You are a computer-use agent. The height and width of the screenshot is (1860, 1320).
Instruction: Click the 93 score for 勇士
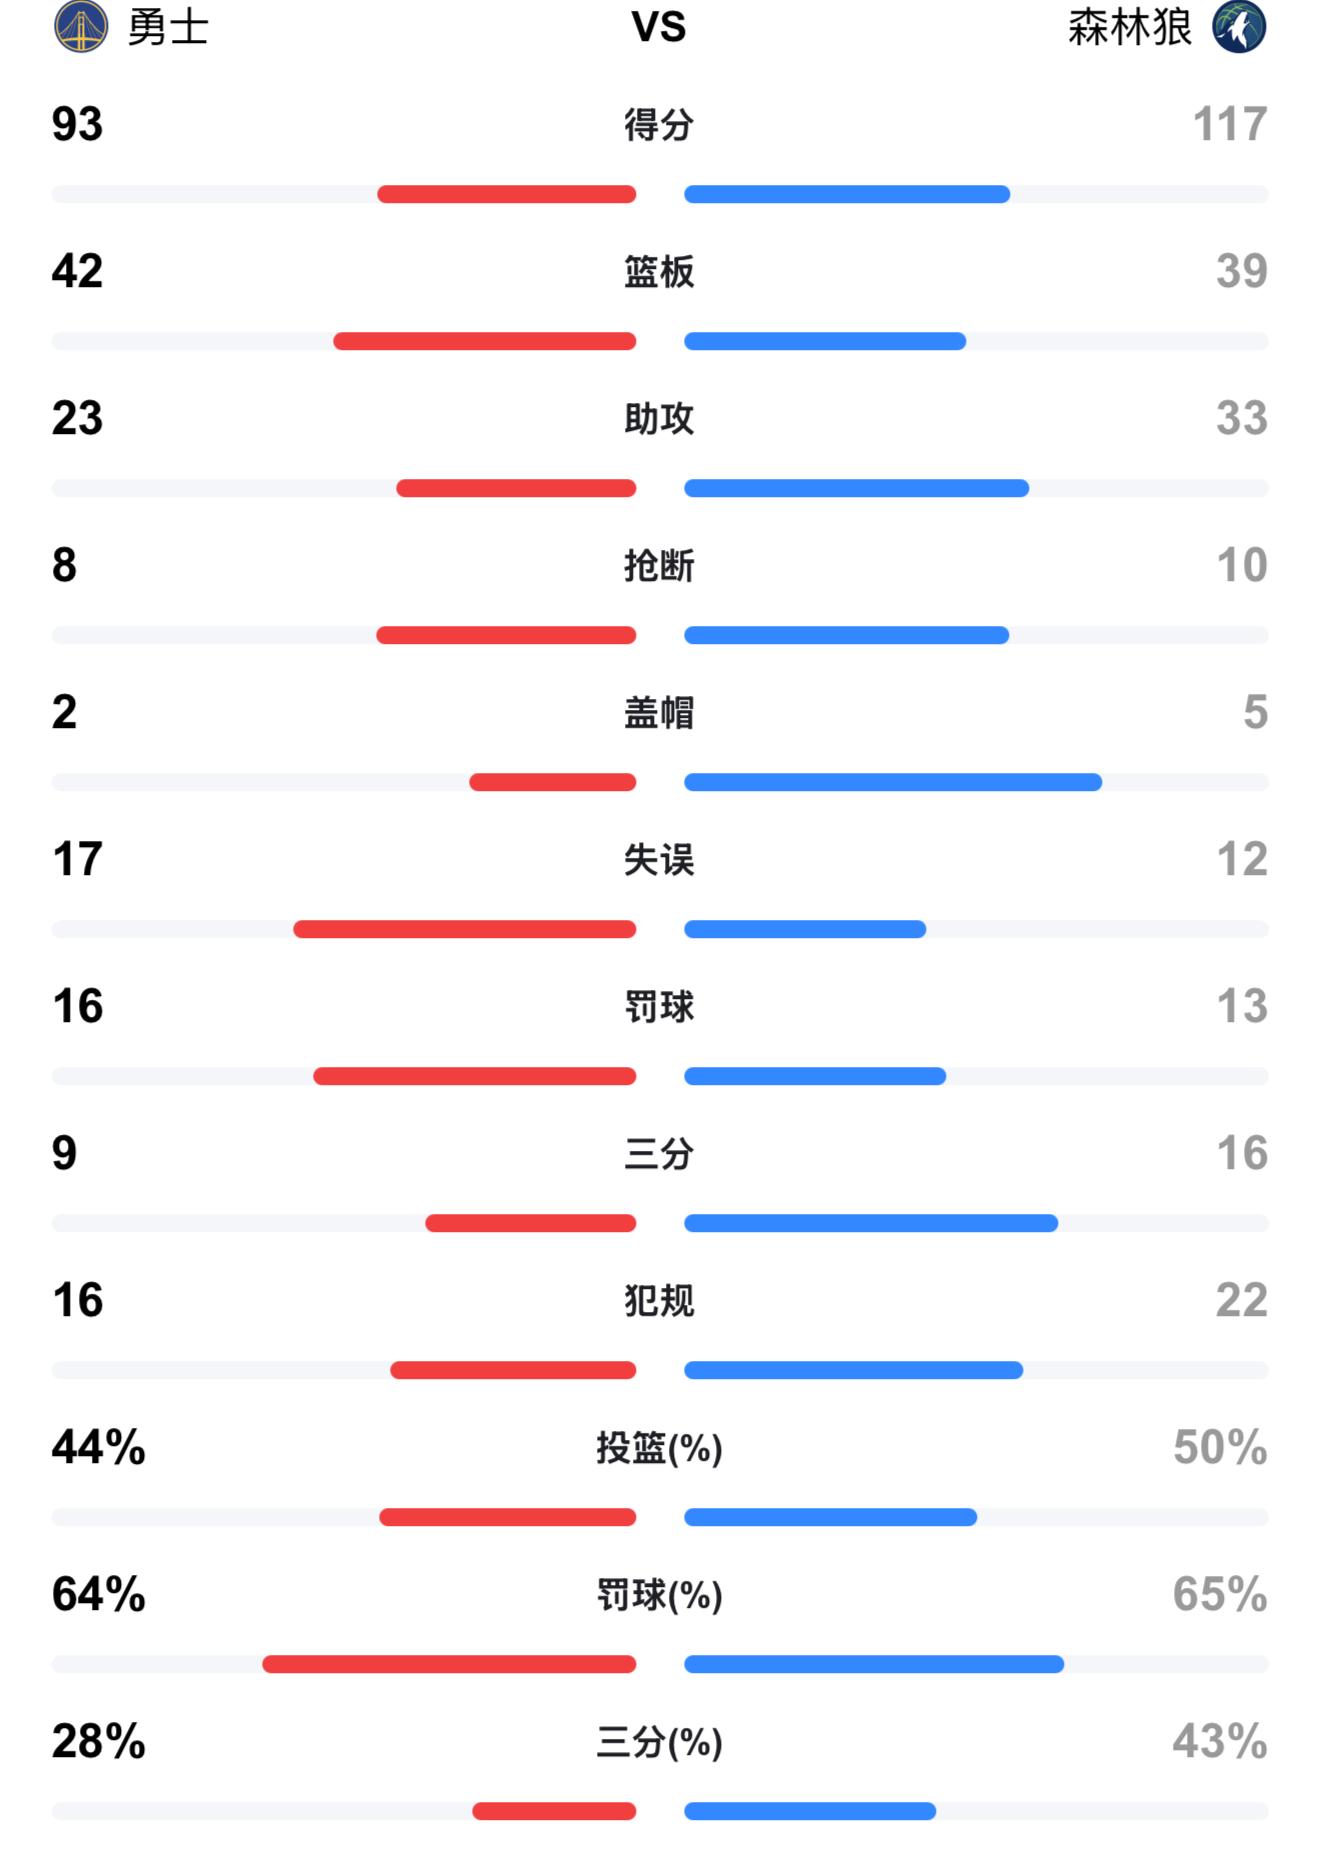pyautogui.click(x=78, y=125)
